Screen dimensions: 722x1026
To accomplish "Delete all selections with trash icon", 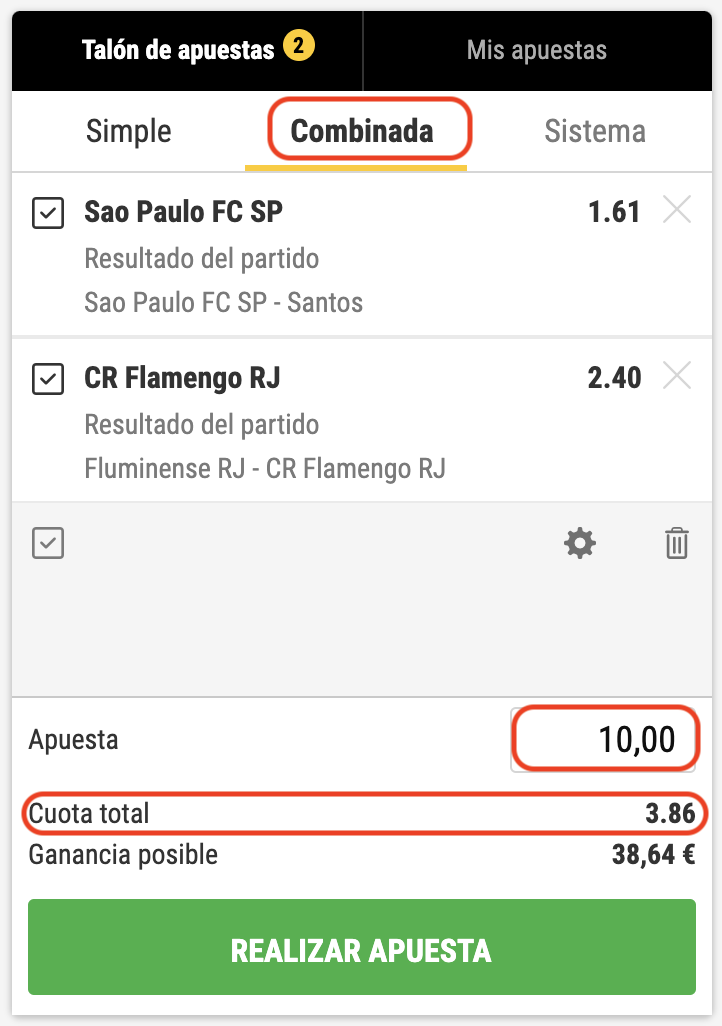I will [x=677, y=544].
